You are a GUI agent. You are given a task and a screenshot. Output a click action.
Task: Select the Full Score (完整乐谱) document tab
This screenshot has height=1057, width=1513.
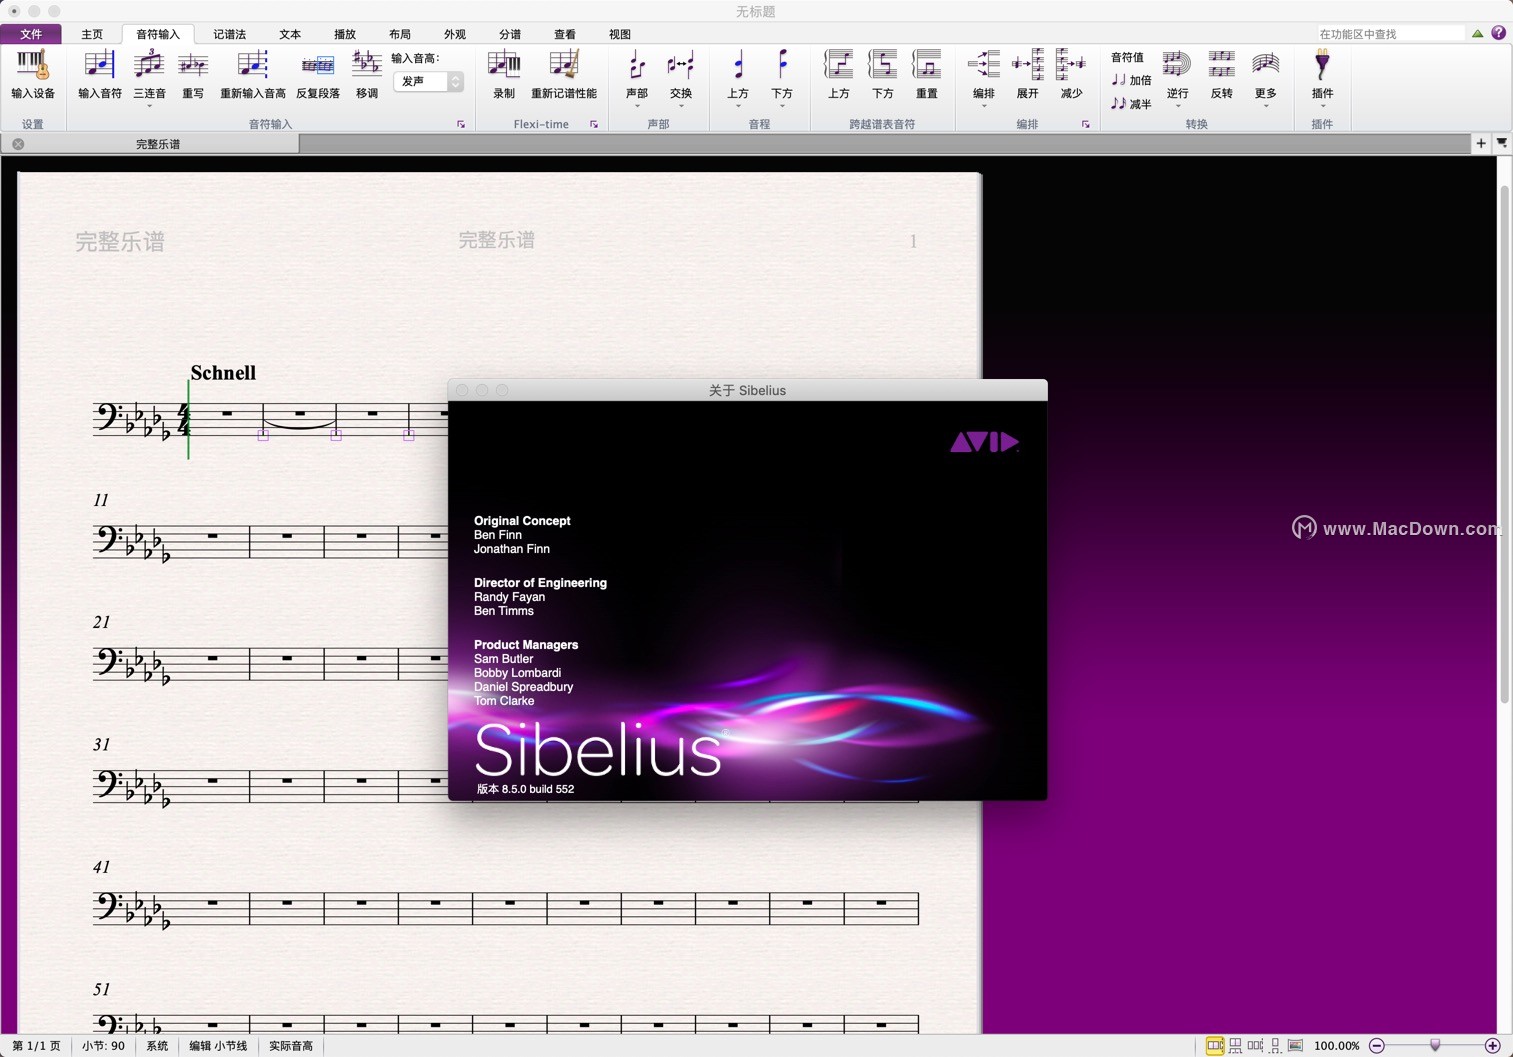point(158,144)
